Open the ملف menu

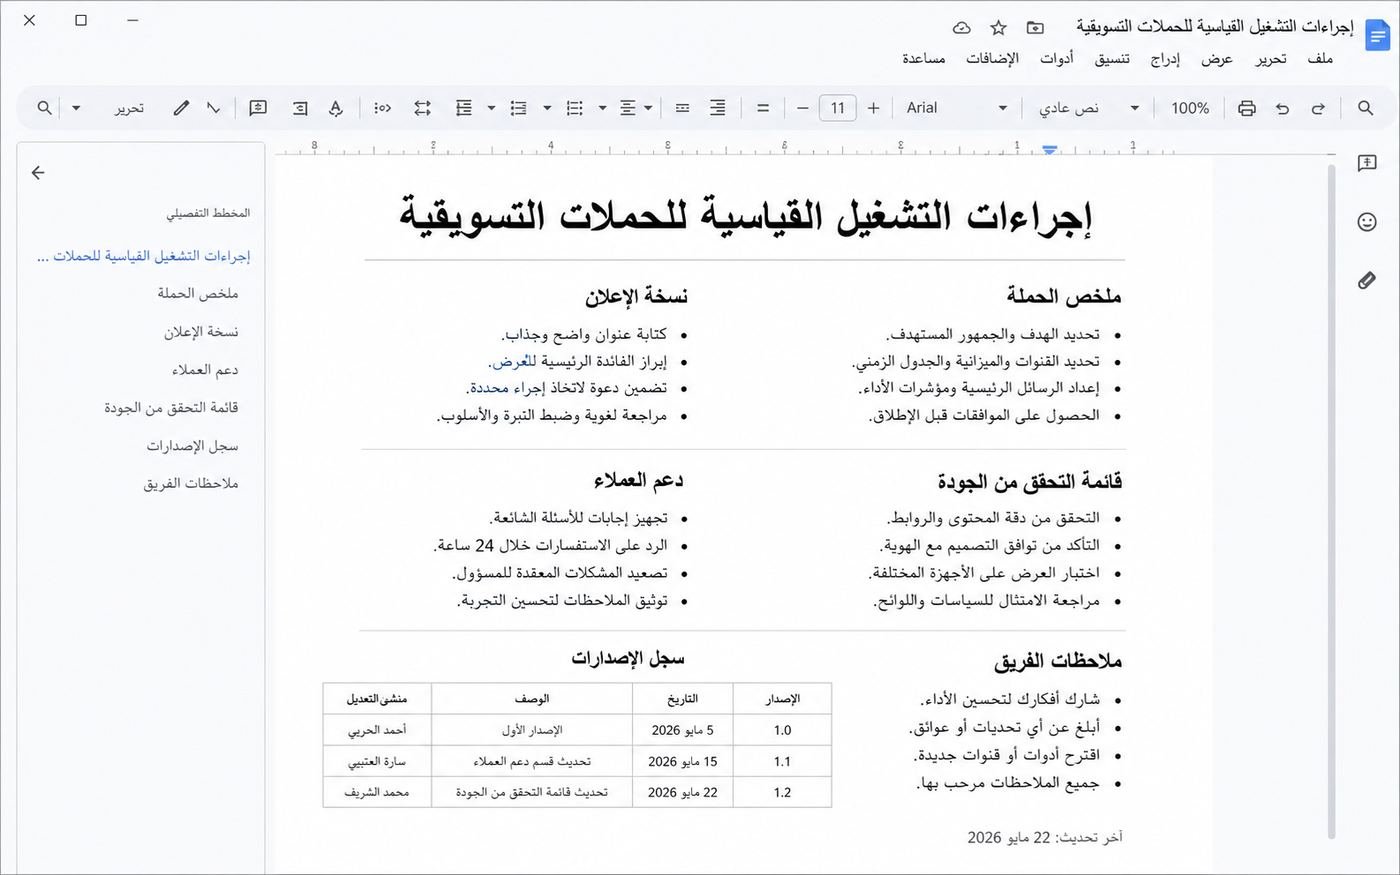(1320, 59)
